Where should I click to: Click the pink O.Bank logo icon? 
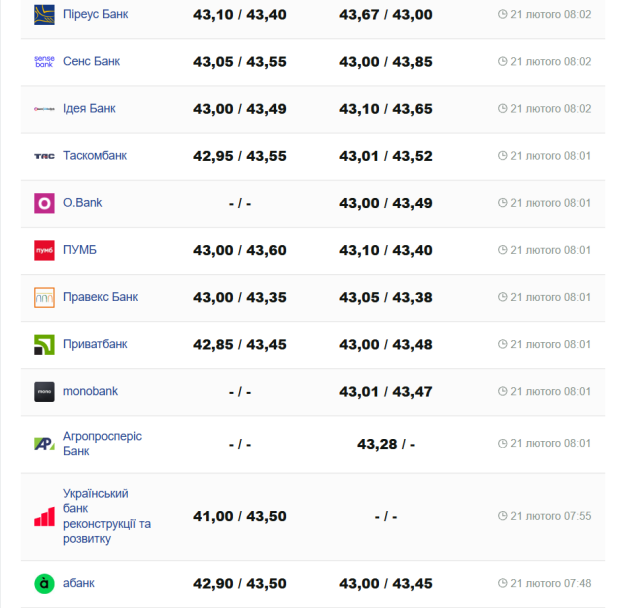(x=44, y=203)
